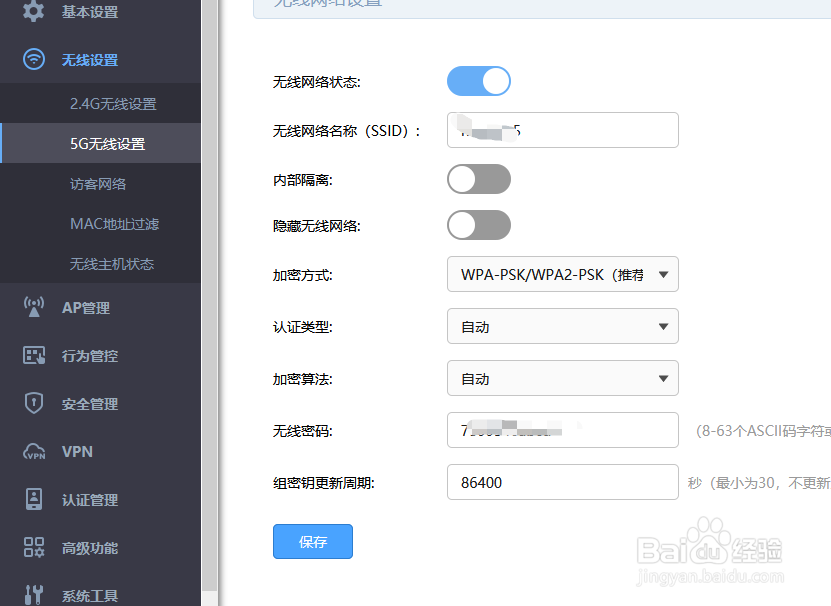Click the shield icon for 安全管理

[33, 403]
